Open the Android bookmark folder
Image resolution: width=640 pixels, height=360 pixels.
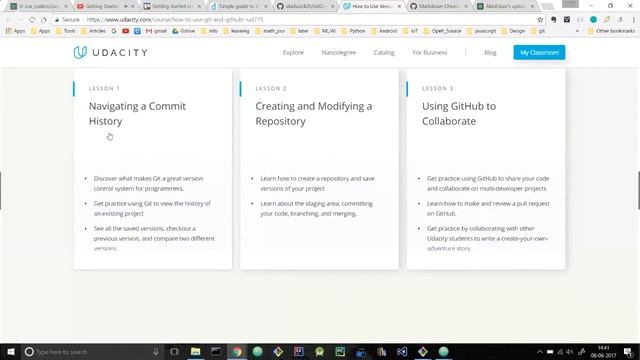coord(384,31)
